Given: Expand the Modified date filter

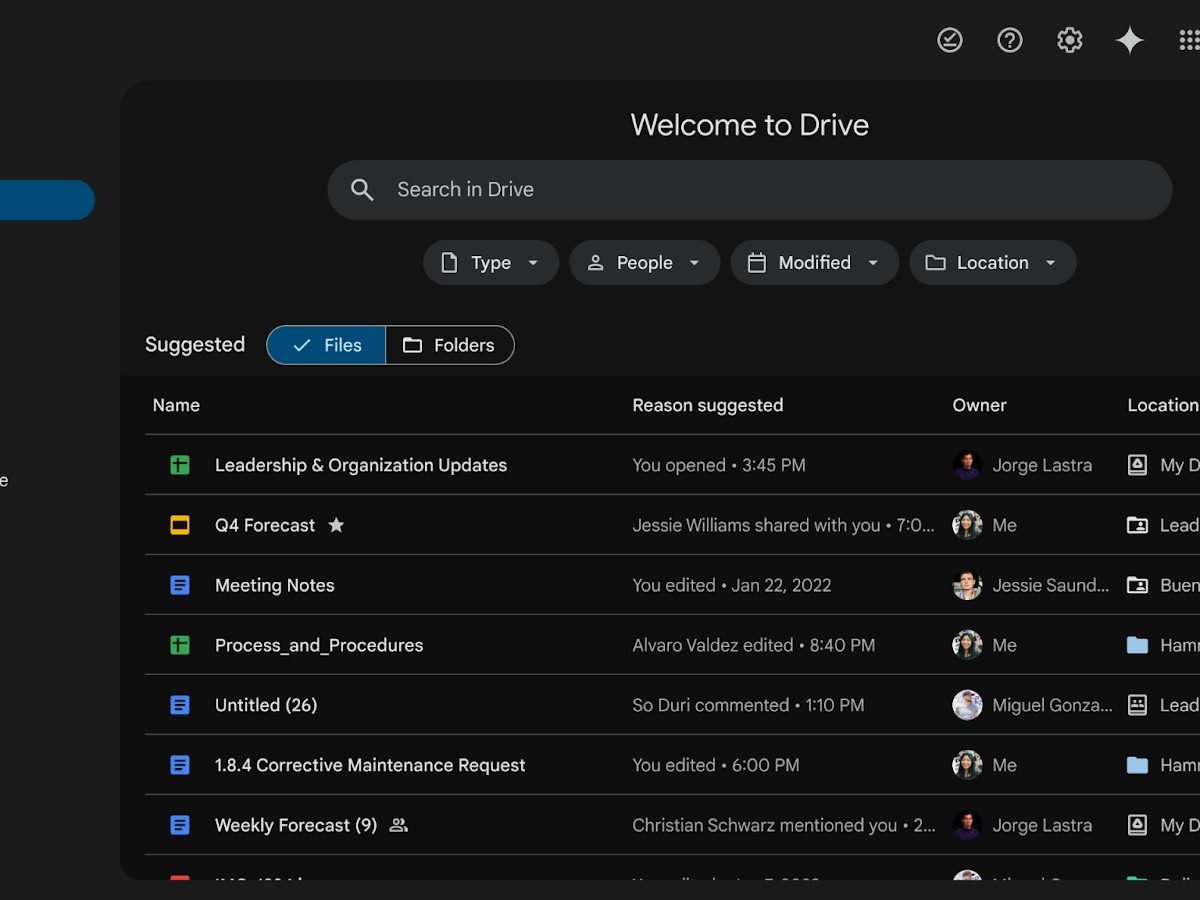Looking at the screenshot, I should pyautogui.click(x=814, y=263).
